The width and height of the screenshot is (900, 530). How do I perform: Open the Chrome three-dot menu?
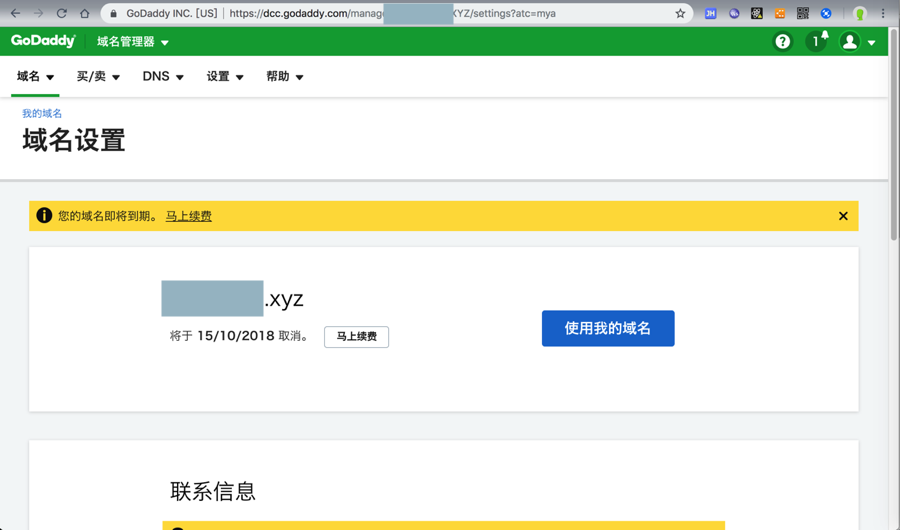883,13
